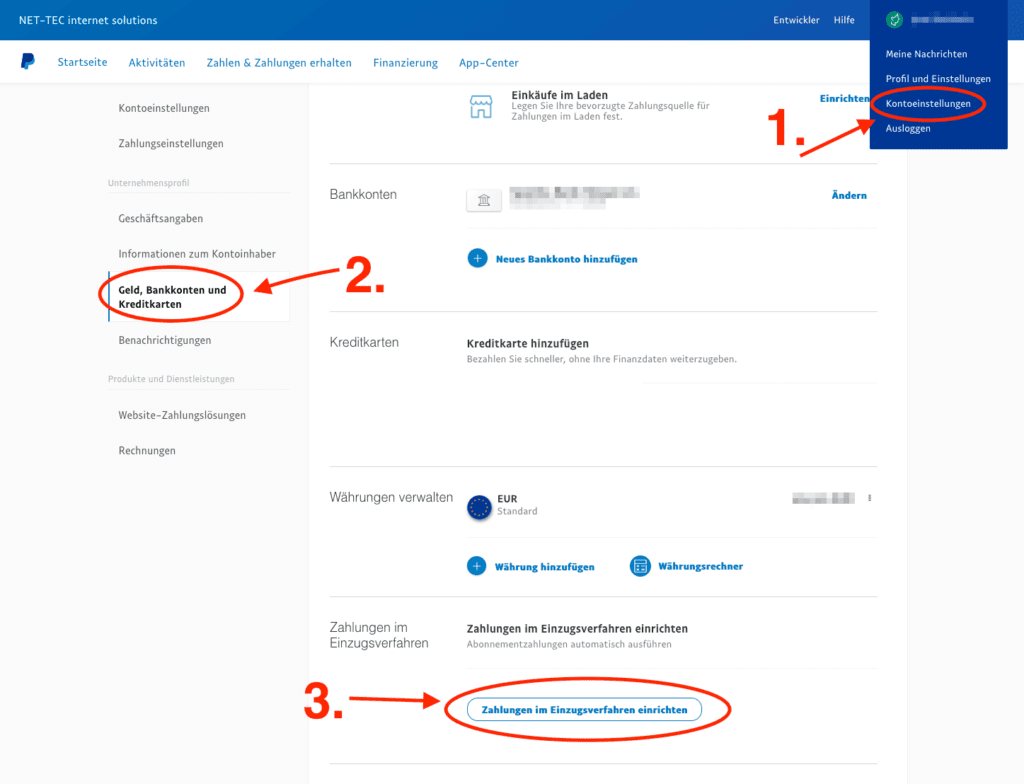Click the PayPal logo icon

pyautogui.click(x=27, y=61)
